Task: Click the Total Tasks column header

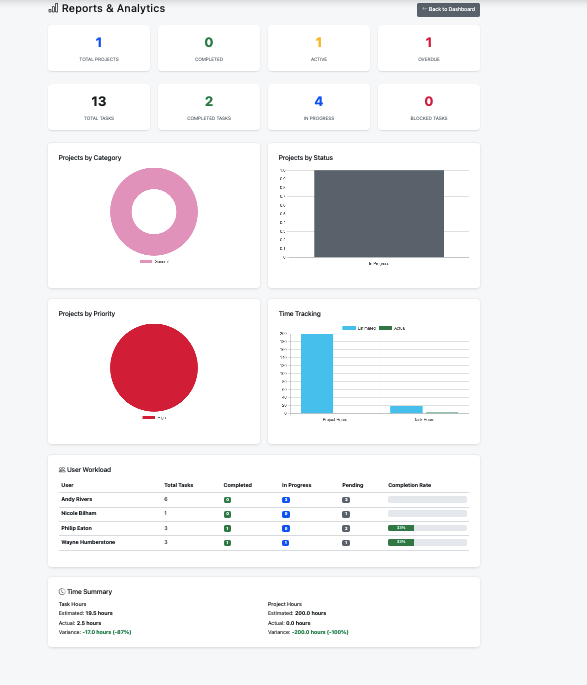Action: (x=179, y=485)
